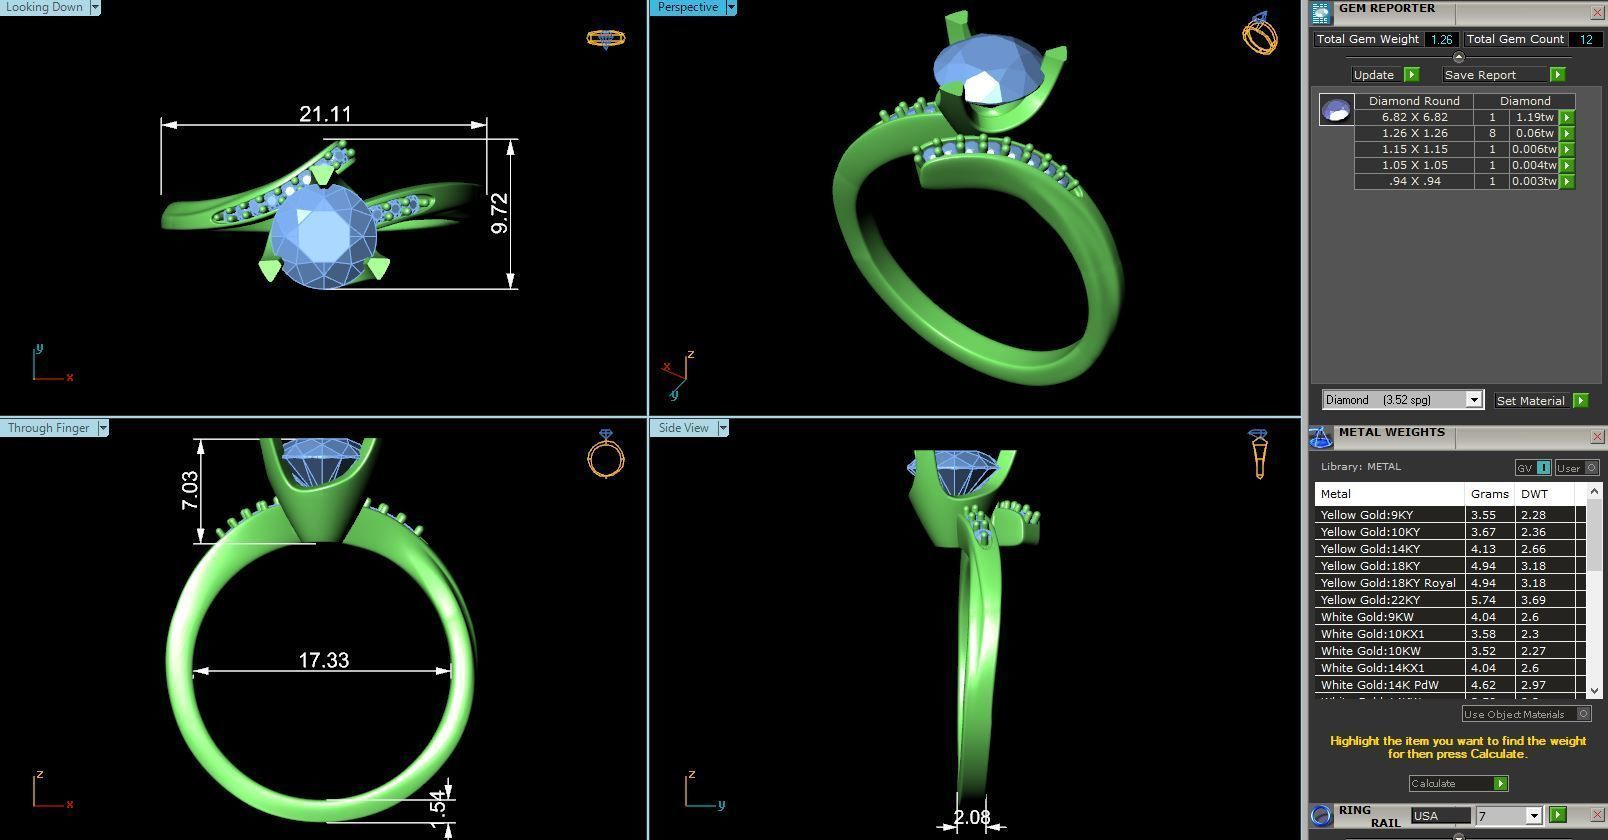Viewport: 1608px width, 840px height.
Task: Select the White Gold:10KW row
Action: pos(1450,651)
